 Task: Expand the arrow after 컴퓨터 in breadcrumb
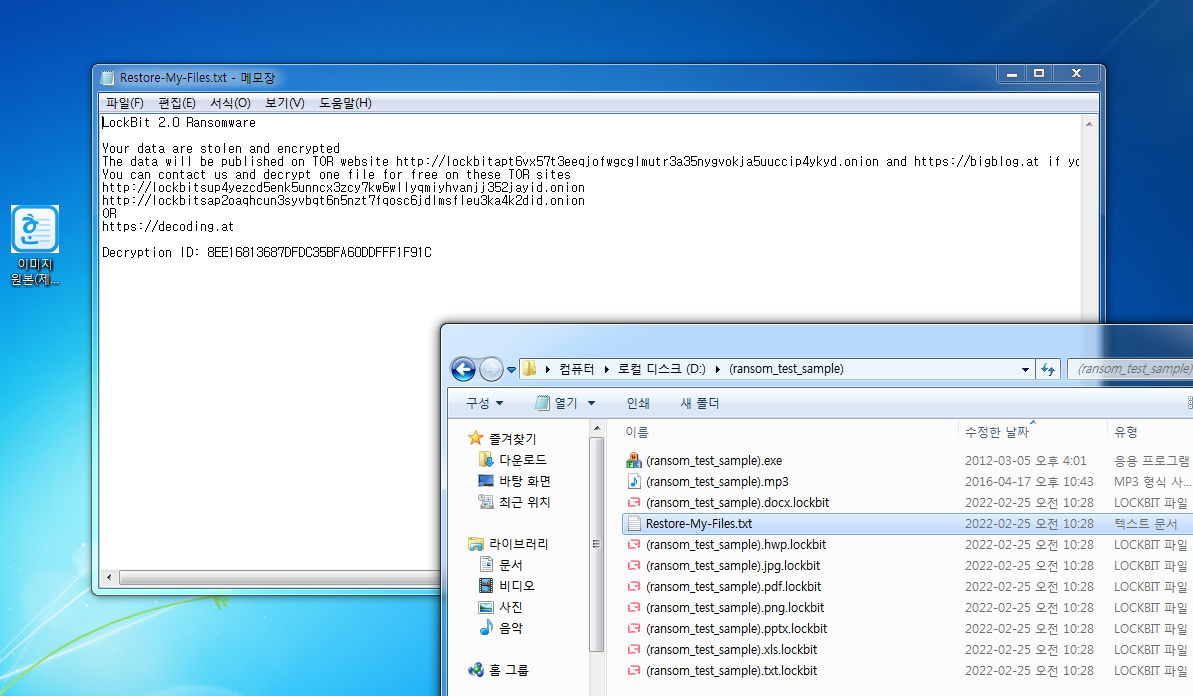[x=606, y=370]
